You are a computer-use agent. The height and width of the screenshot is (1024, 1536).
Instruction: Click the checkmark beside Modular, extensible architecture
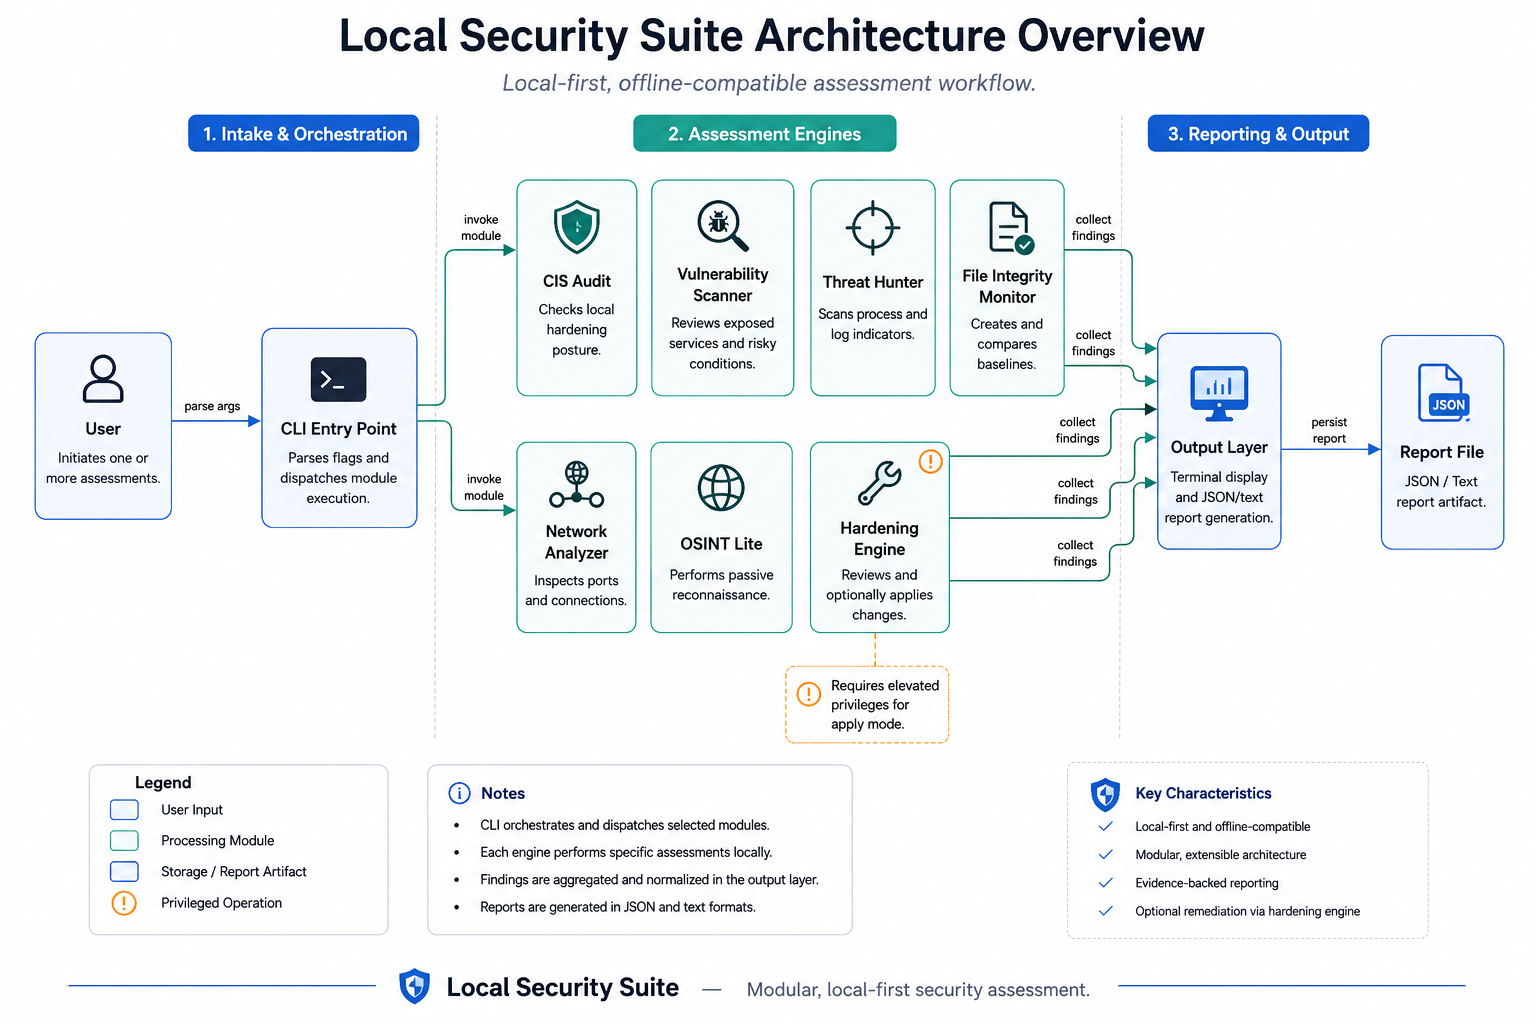click(1106, 854)
